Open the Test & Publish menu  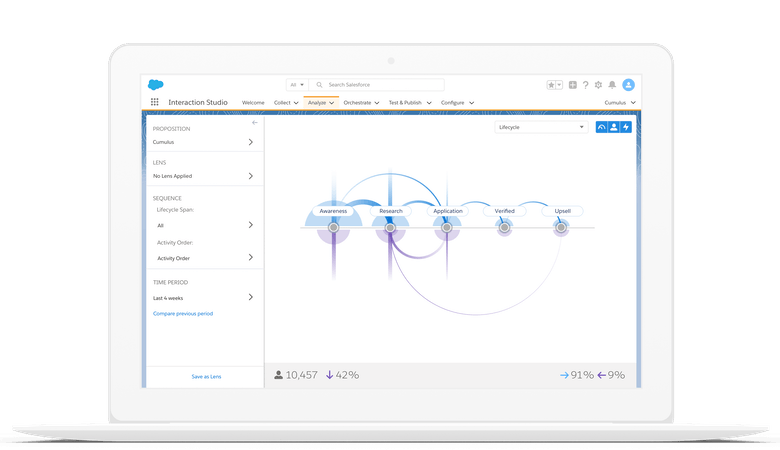[410, 102]
